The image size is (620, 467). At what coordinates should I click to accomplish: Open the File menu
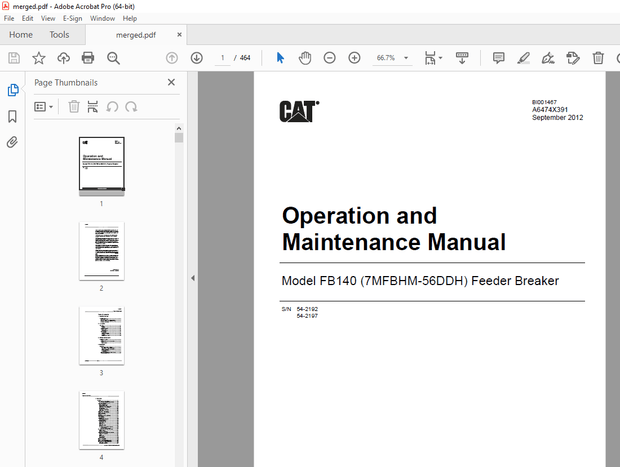click(9, 18)
